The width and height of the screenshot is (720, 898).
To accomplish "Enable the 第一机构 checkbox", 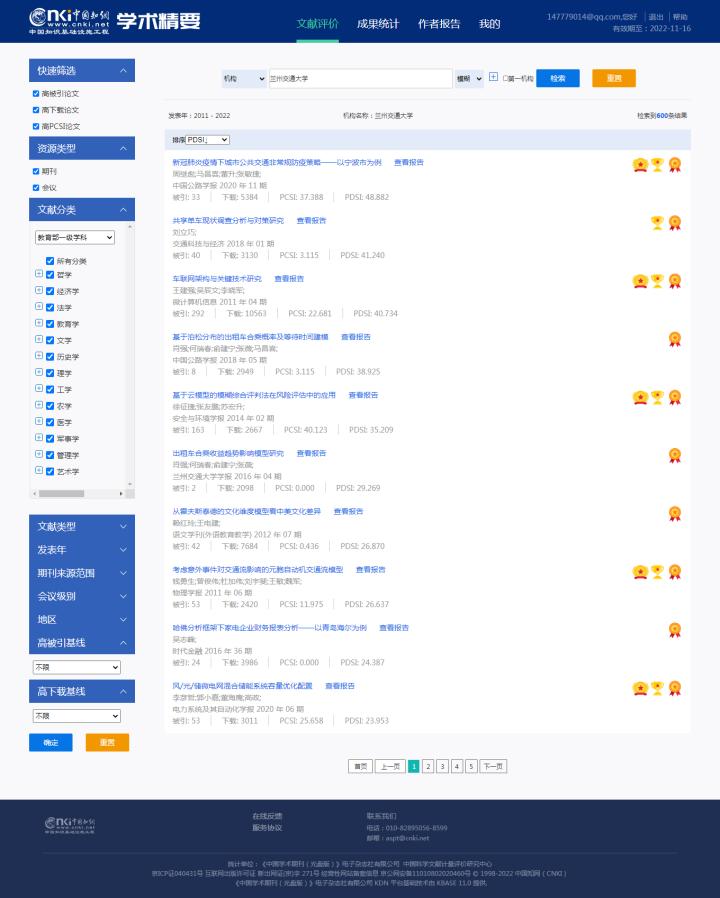I will coord(505,78).
